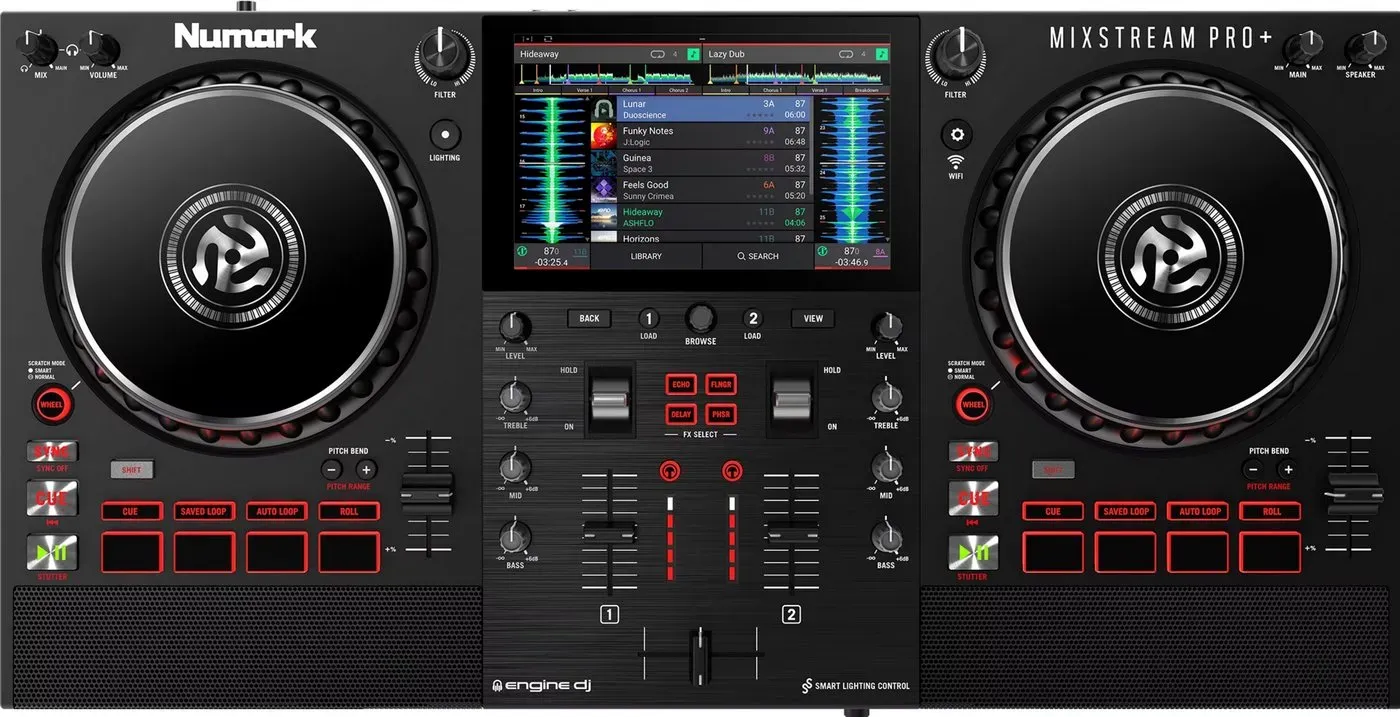Tap deck 1 SHIFT button
The height and width of the screenshot is (717, 1400).
(132, 469)
